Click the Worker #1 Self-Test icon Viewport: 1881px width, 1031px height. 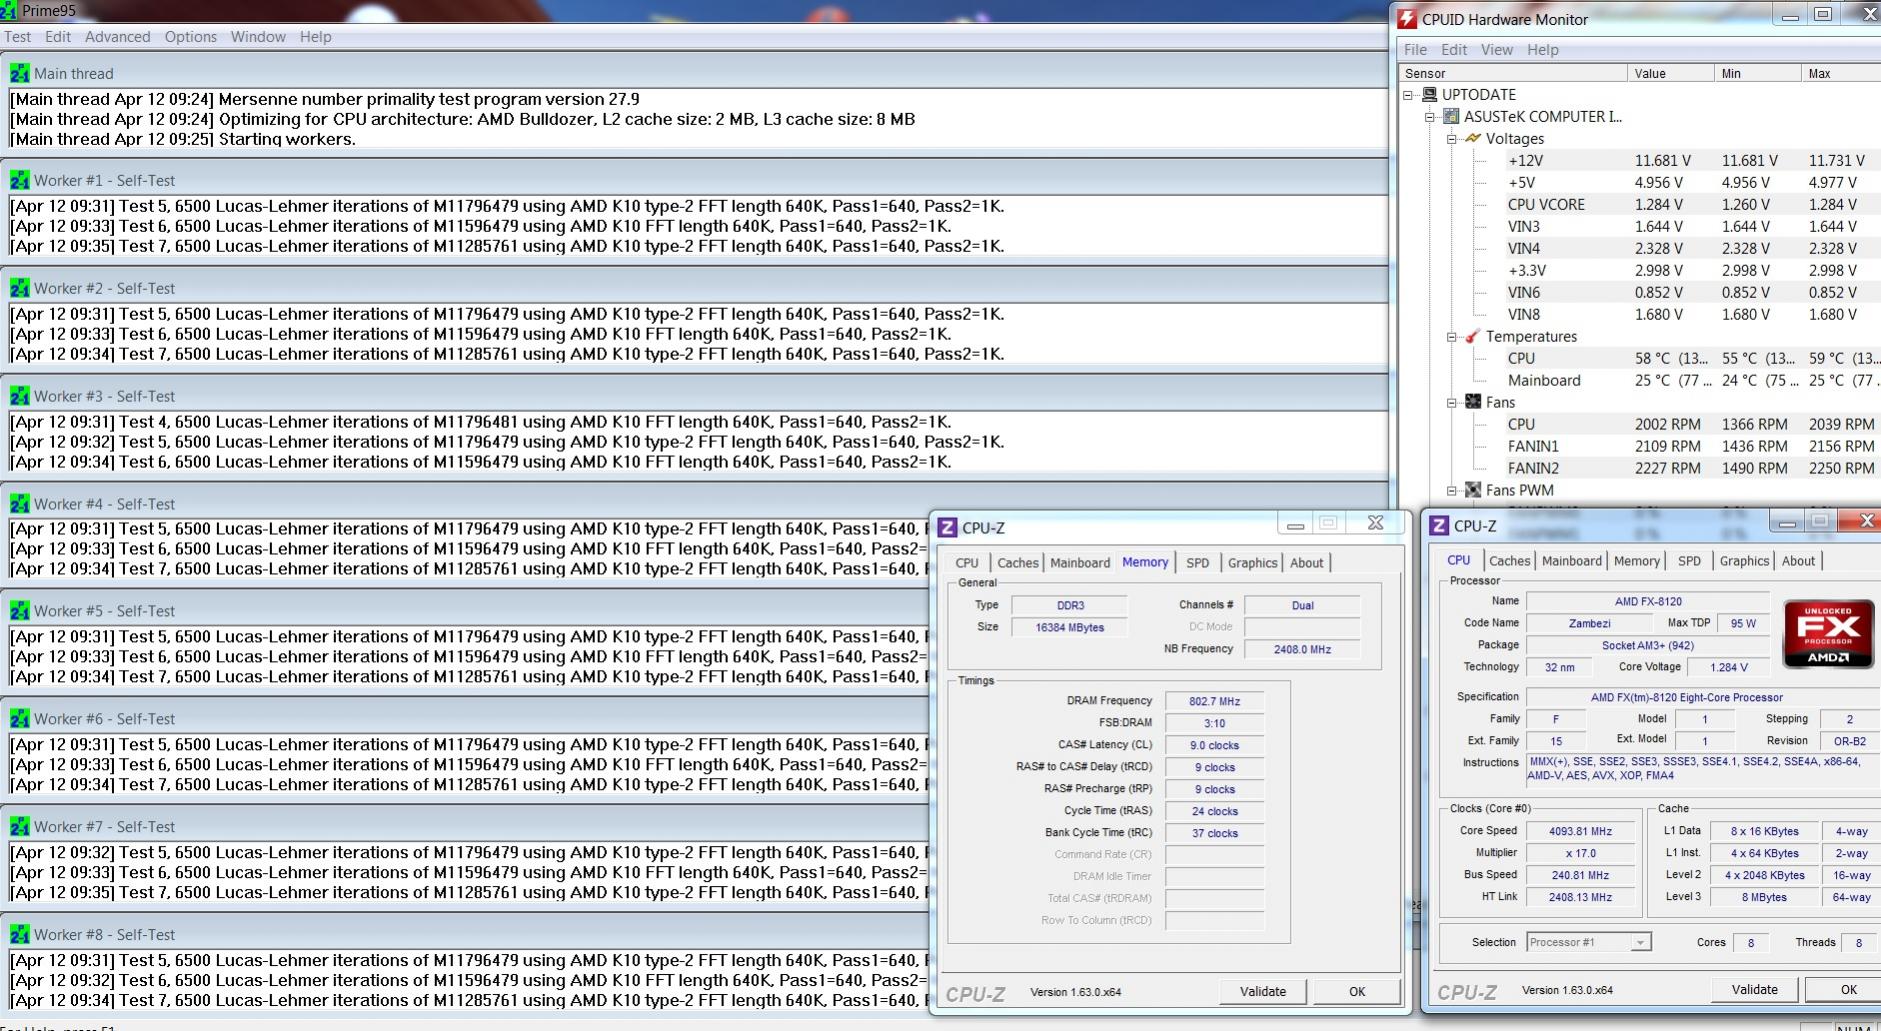(19, 180)
